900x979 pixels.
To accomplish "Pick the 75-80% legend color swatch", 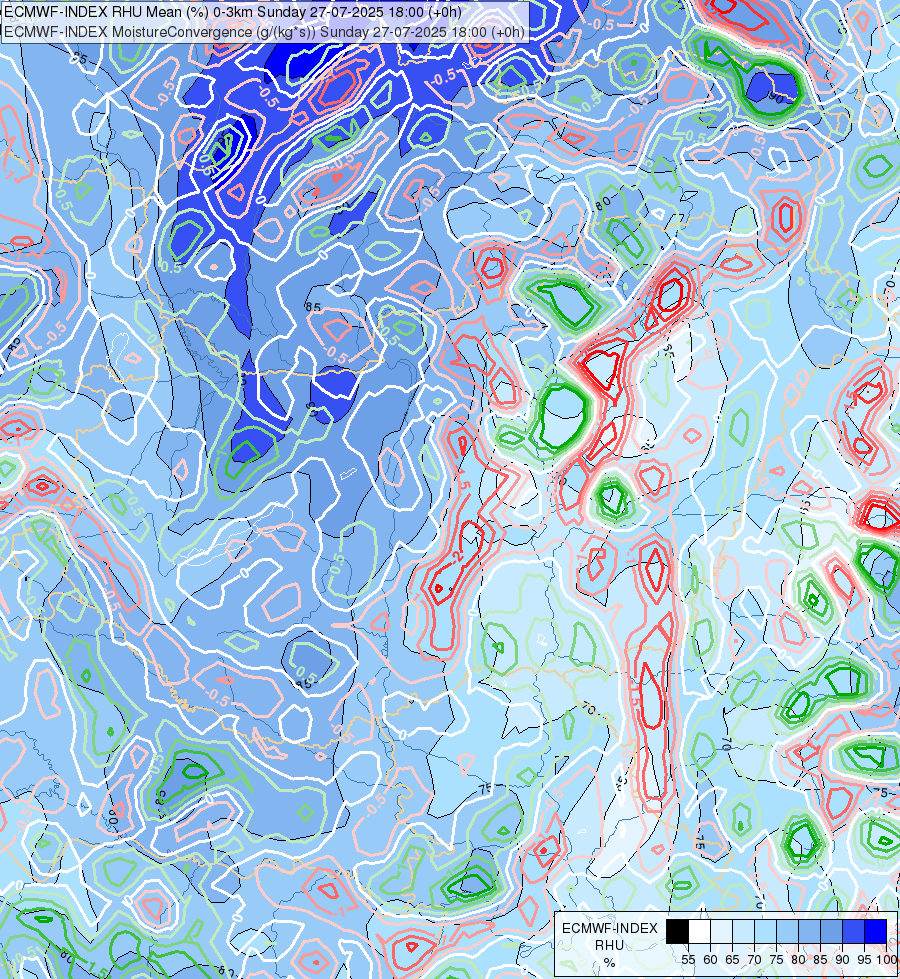I will coord(787,932).
